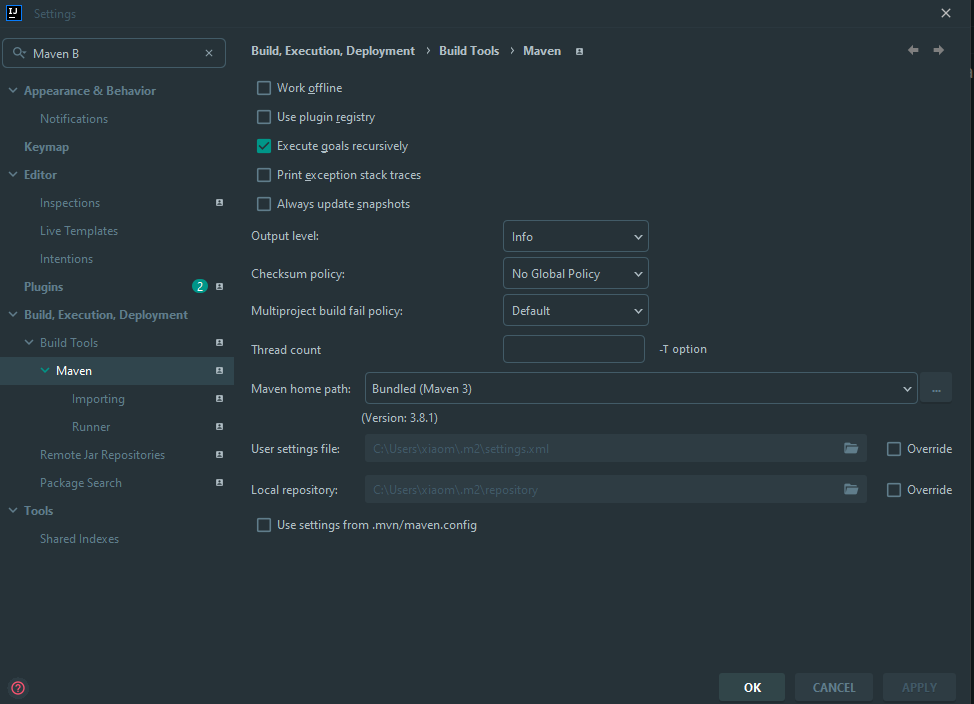Enable the Work offline checkbox
This screenshot has height=704, width=974.
pos(264,88)
